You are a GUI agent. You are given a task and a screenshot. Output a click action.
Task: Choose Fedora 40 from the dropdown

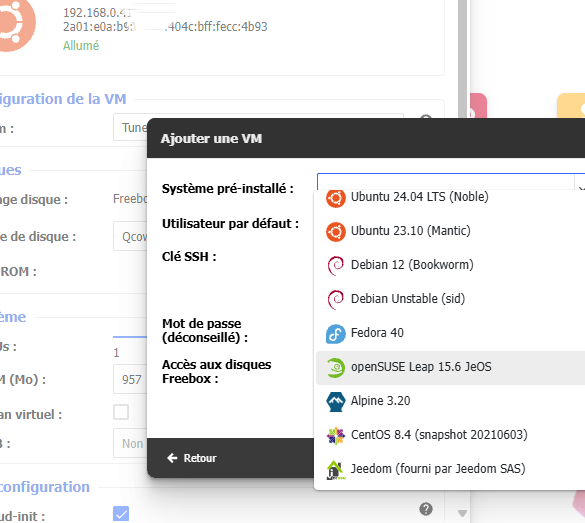[x=450, y=333]
